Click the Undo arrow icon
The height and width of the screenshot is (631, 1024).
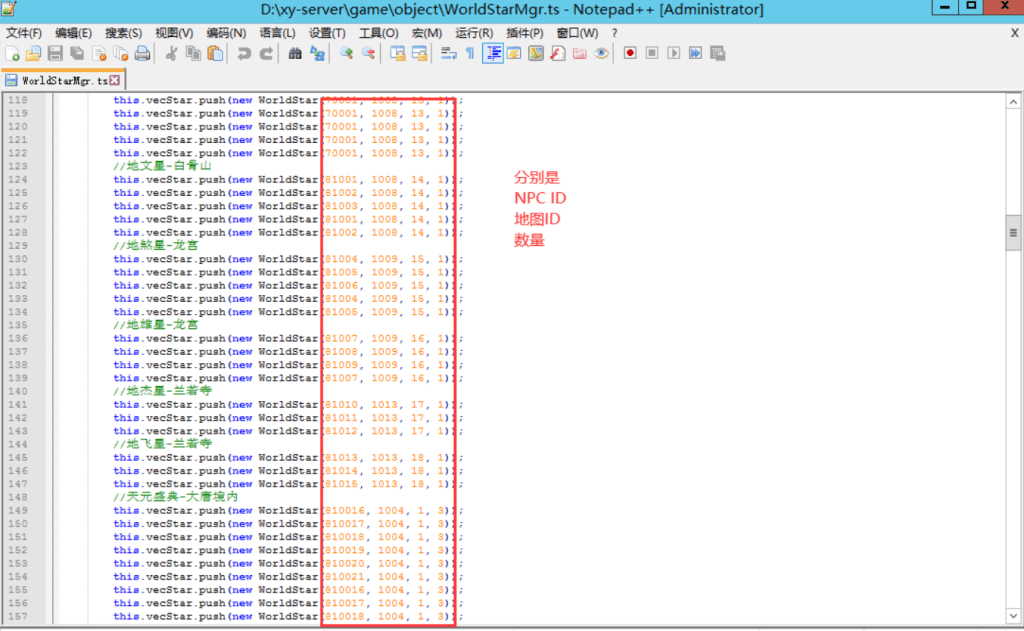[x=244, y=54]
